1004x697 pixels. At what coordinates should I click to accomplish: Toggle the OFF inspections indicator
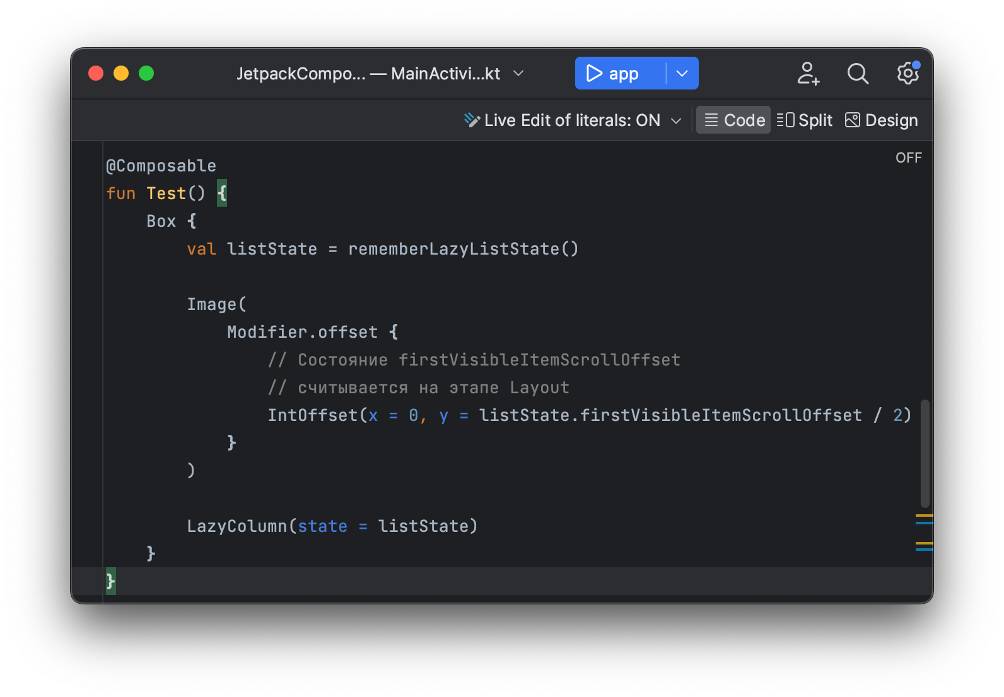(x=908, y=158)
